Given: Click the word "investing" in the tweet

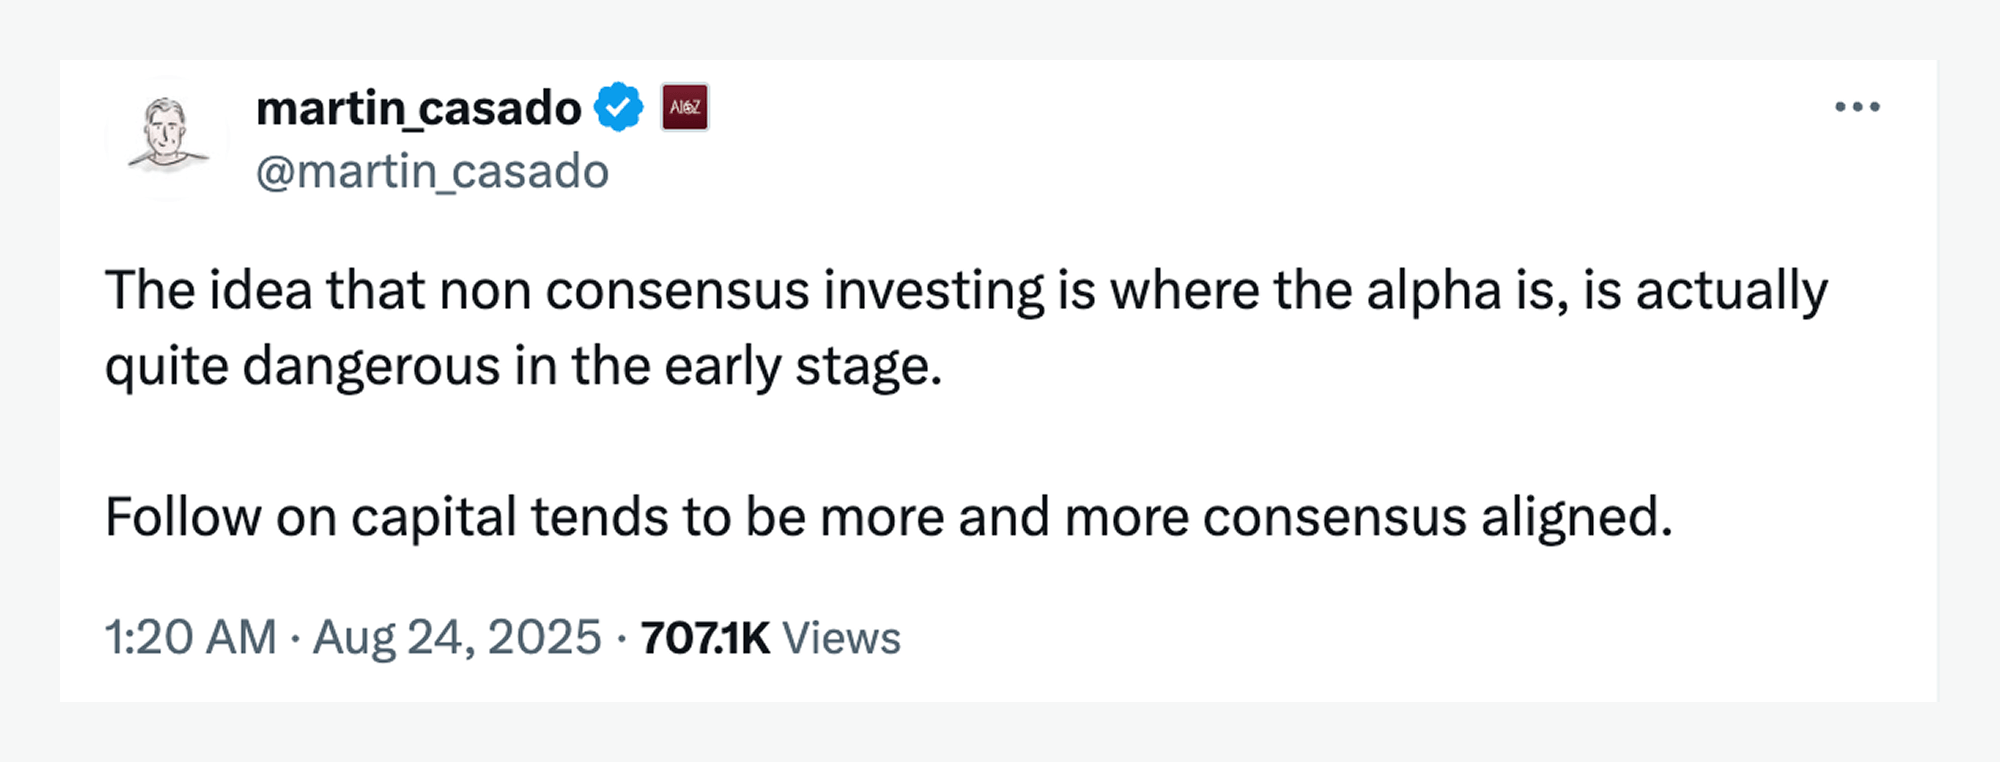Looking at the screenshot, I should click(934, 292).
